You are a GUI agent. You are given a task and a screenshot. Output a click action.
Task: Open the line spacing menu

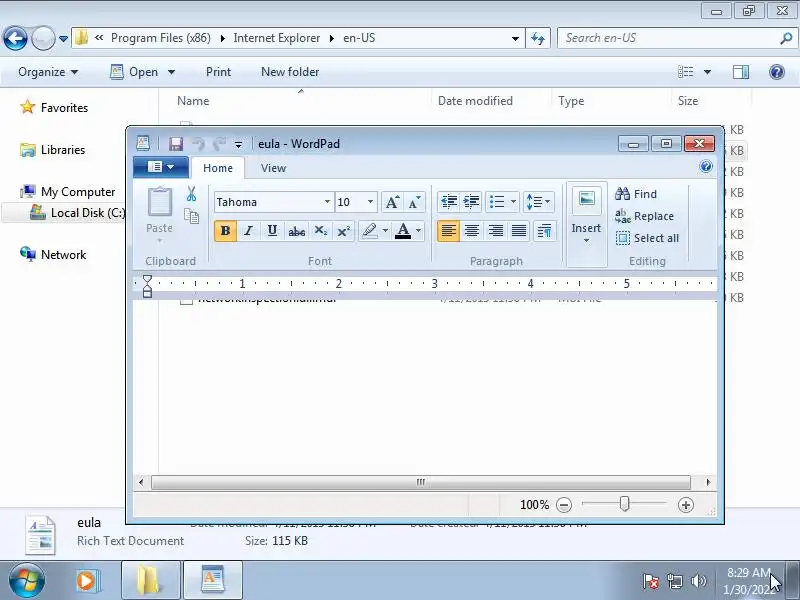click(538, 202)
